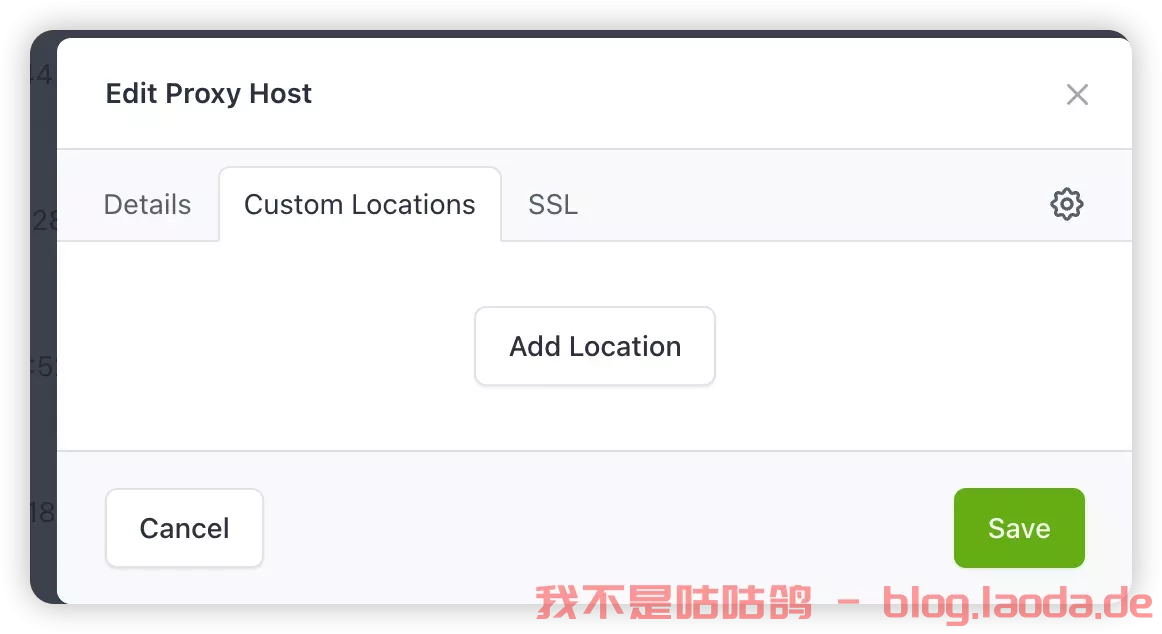Click the blog.laoda.de watermark text

click(x=1017, y=603)
